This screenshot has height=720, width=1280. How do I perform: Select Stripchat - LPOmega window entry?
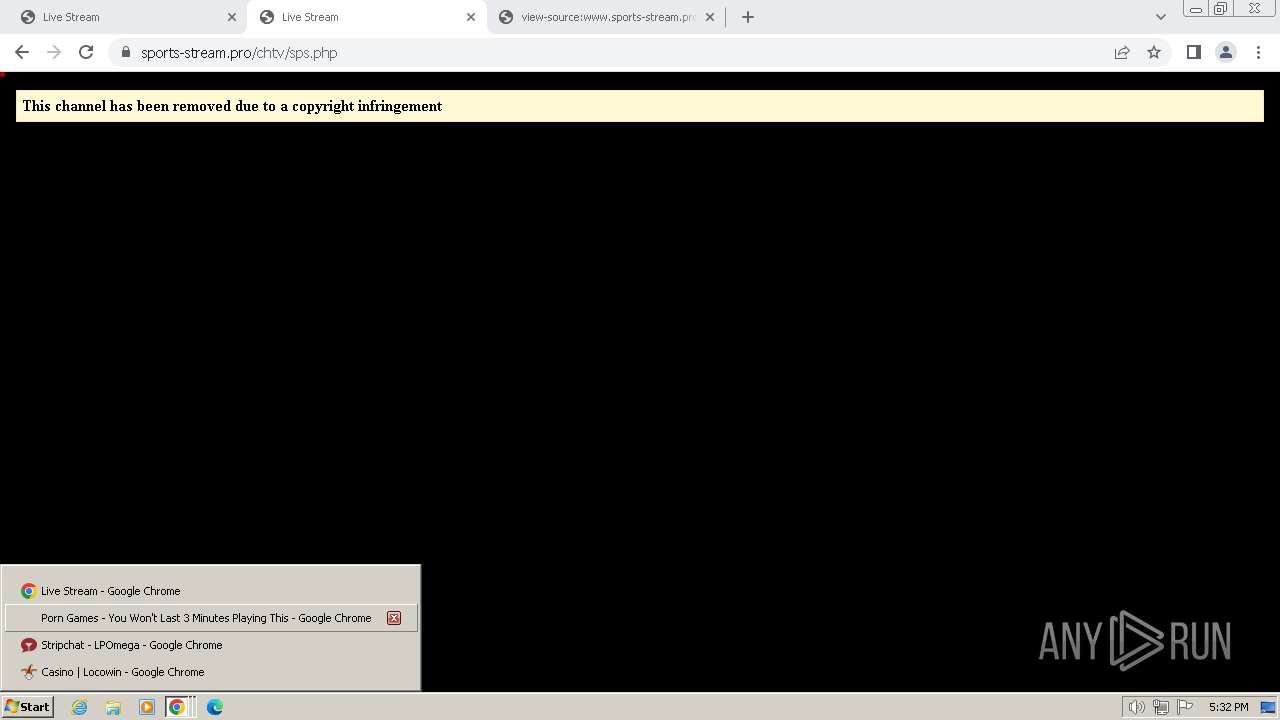click(211, 645)
